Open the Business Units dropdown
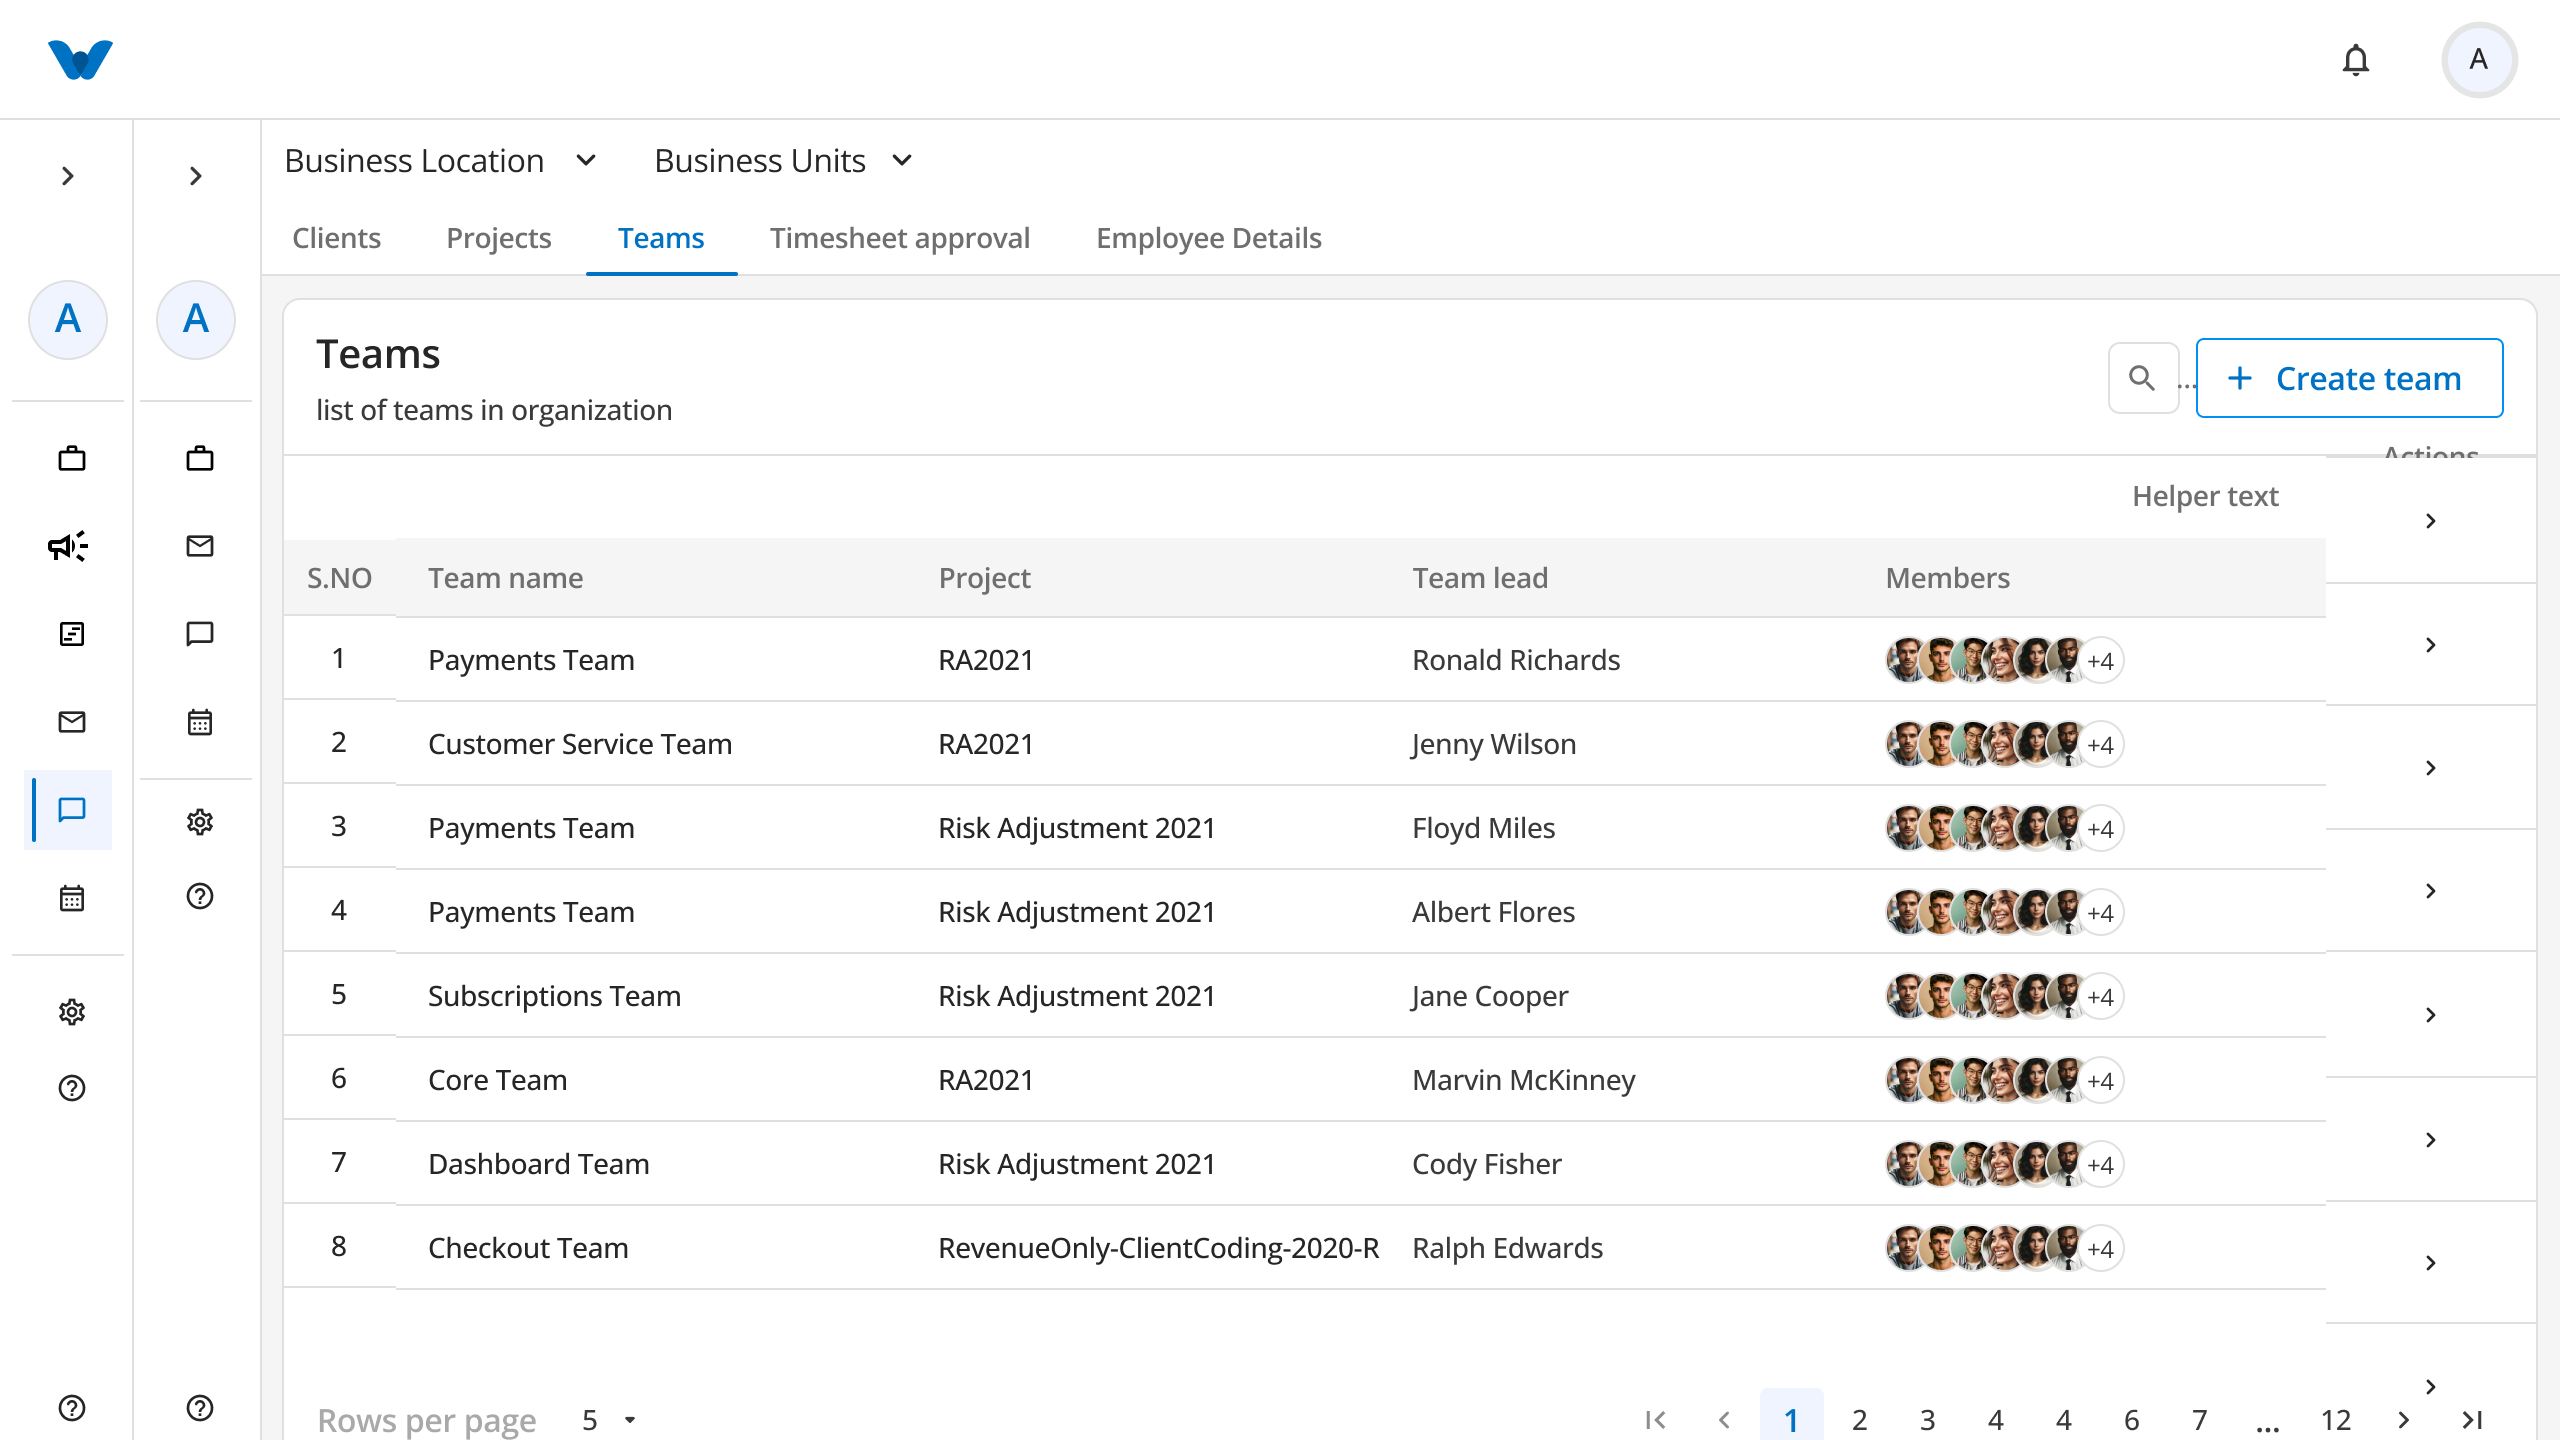Viewport: 2560px width, 1440px height. pyautogui.click(x=785, y=161)
